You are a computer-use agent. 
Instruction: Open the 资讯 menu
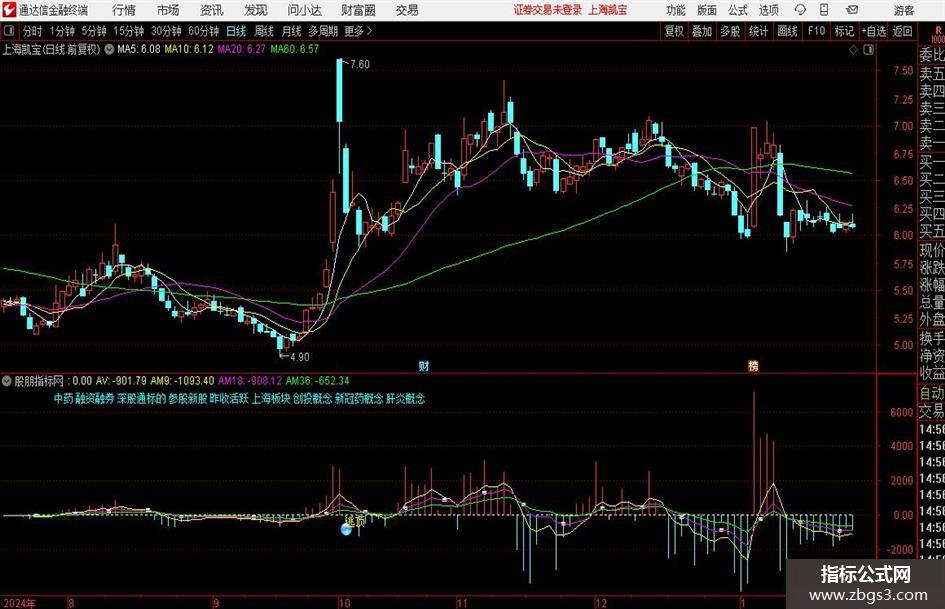coord(212,10)
